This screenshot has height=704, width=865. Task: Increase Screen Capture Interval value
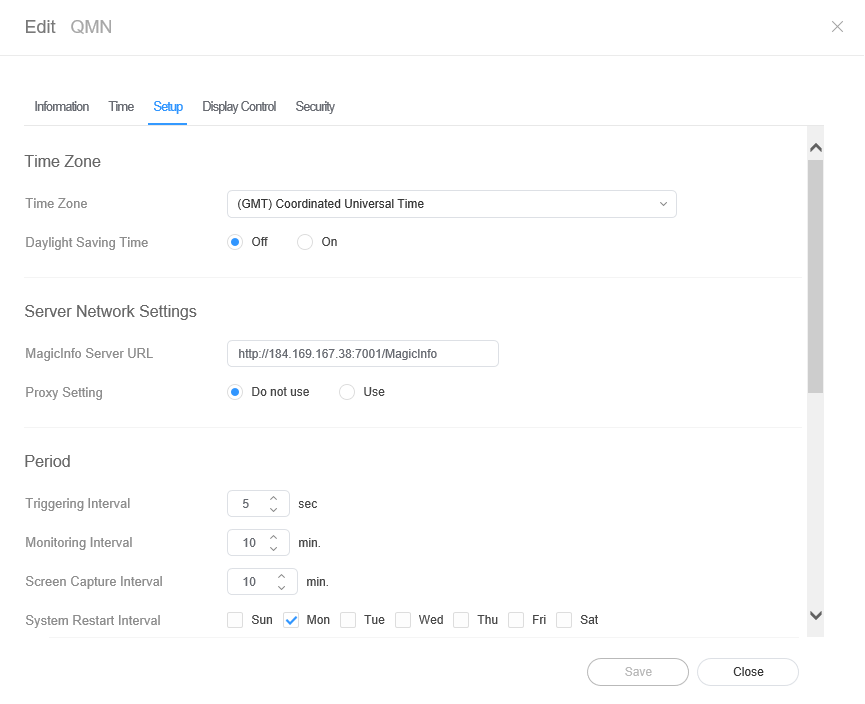point(281,576)
